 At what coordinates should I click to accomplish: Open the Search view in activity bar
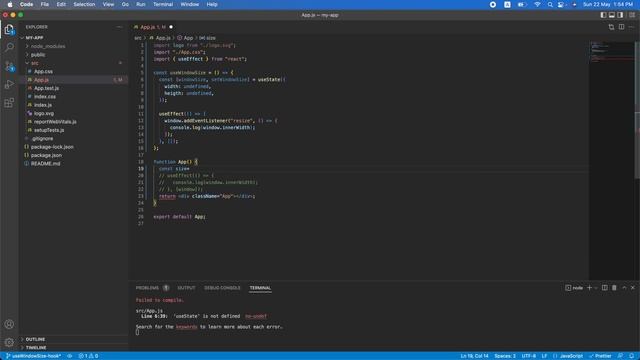[x=9, y=47]
